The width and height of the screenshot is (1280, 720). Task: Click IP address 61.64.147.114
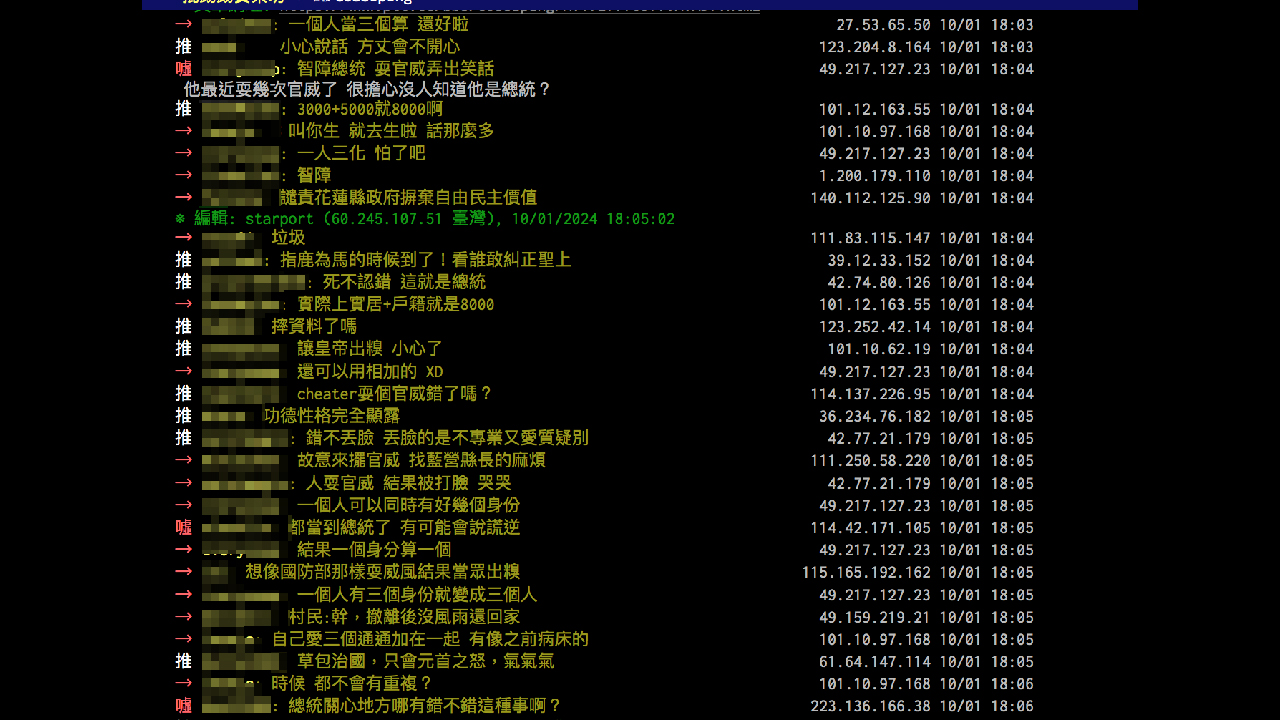874,662
